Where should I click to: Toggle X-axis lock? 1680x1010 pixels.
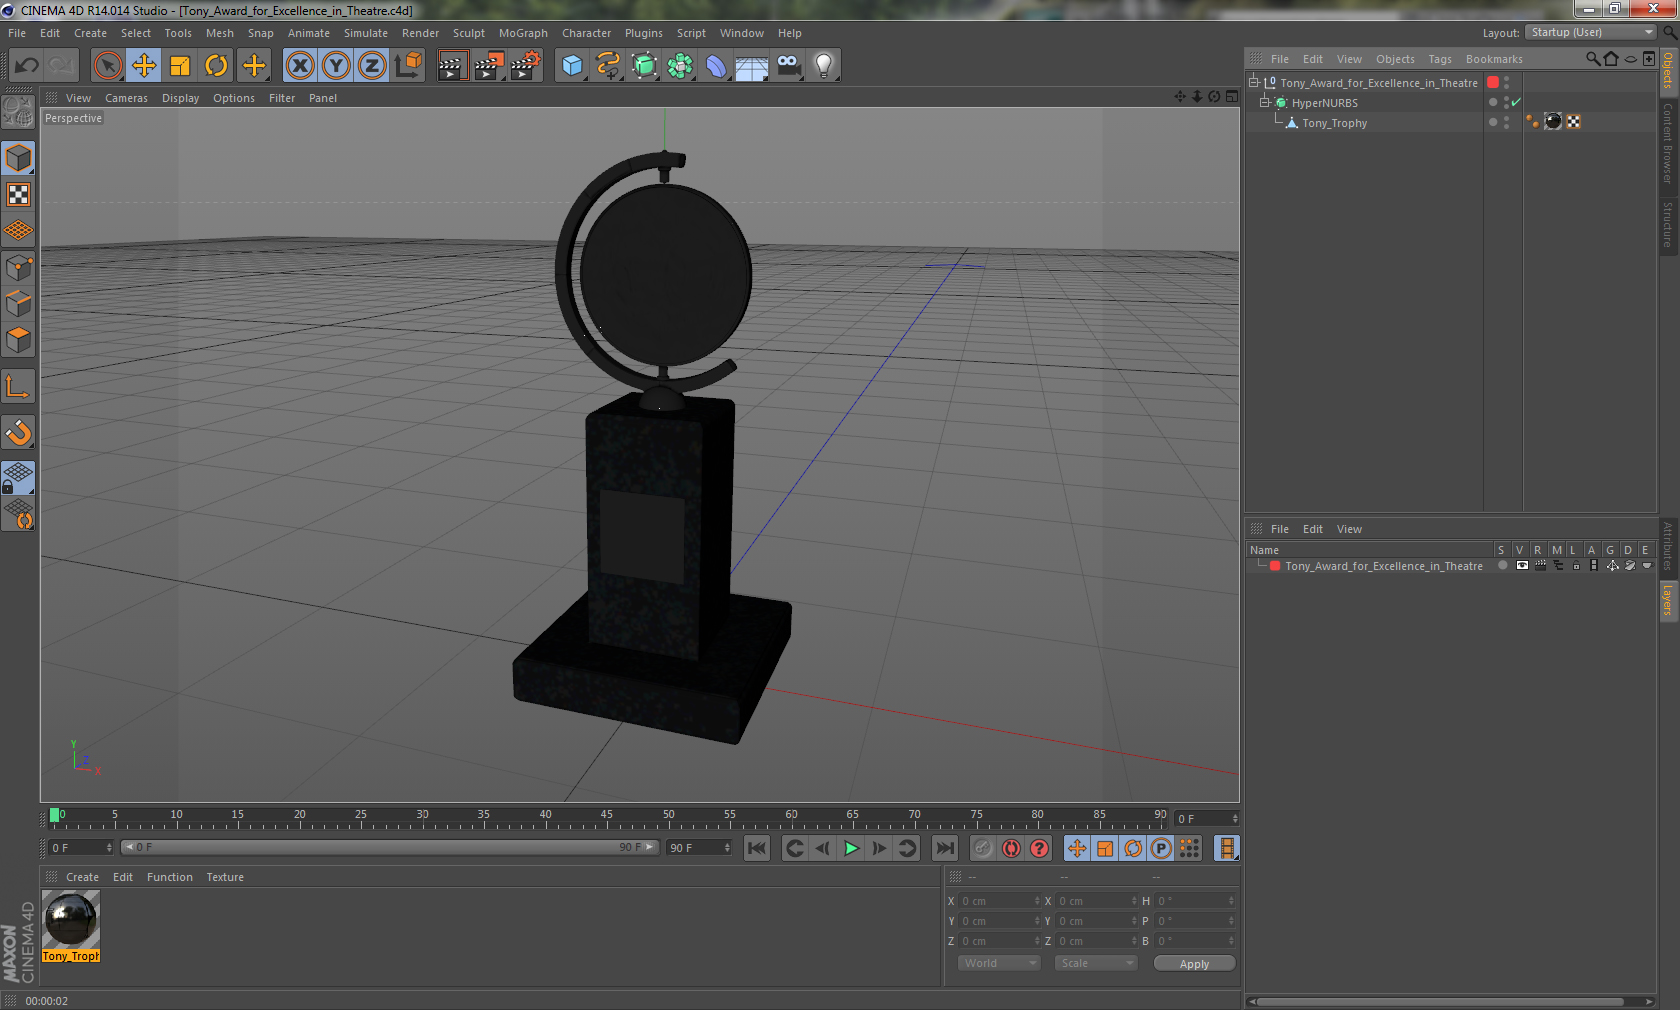(299, 66)
